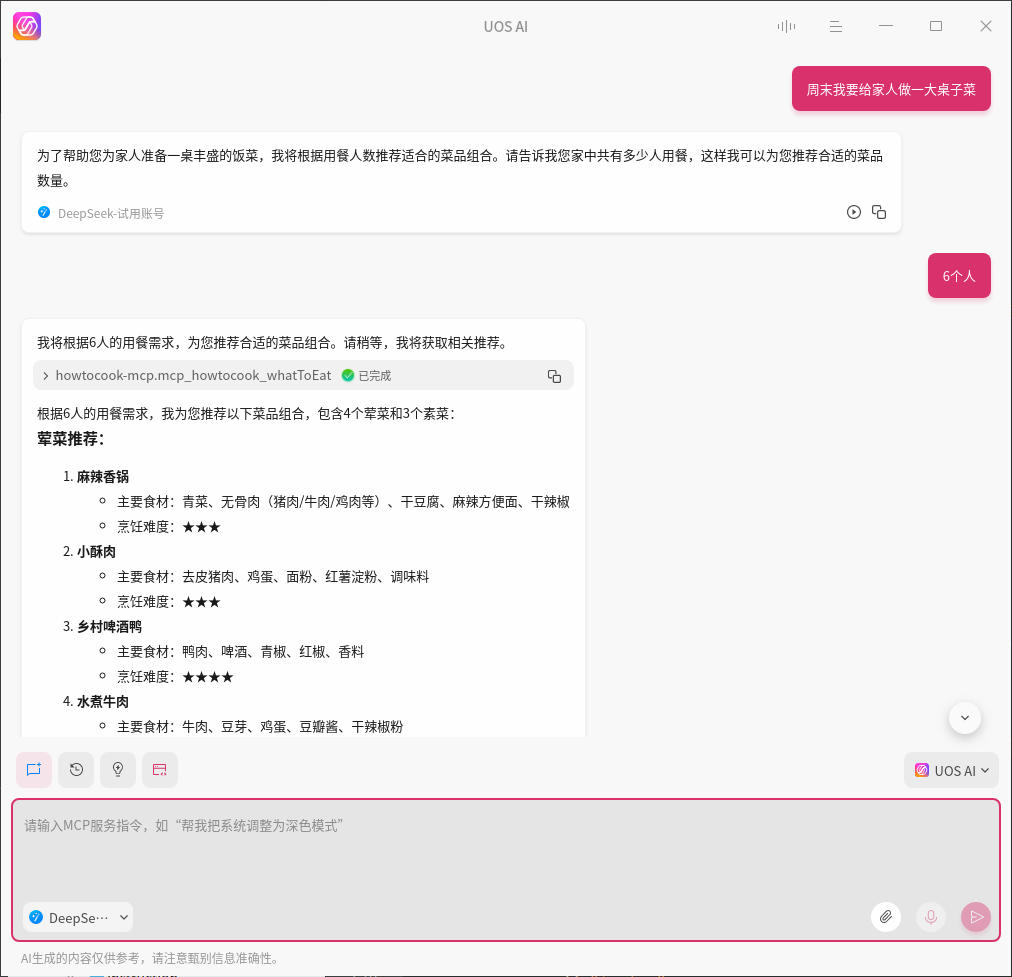Image resolution: width=1012 pixels, height=977 pixels.
Task: Click the lightbulb toolbar icon
Action: [118, 769]
